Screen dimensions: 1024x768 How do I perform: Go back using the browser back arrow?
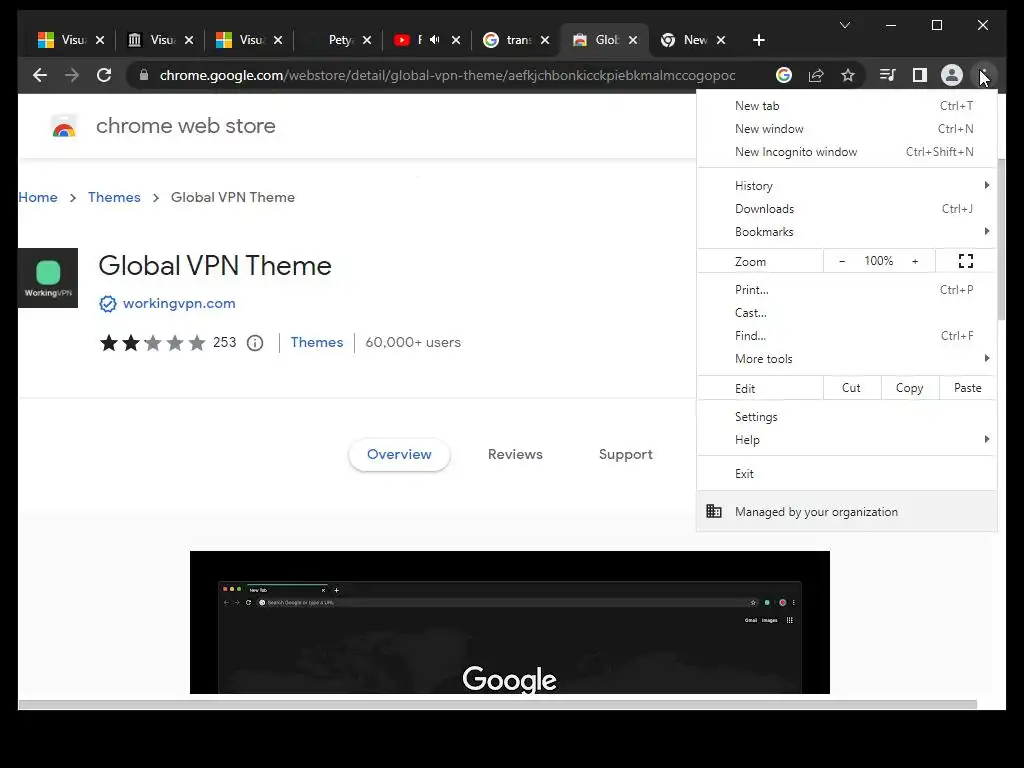coord(40,75)
